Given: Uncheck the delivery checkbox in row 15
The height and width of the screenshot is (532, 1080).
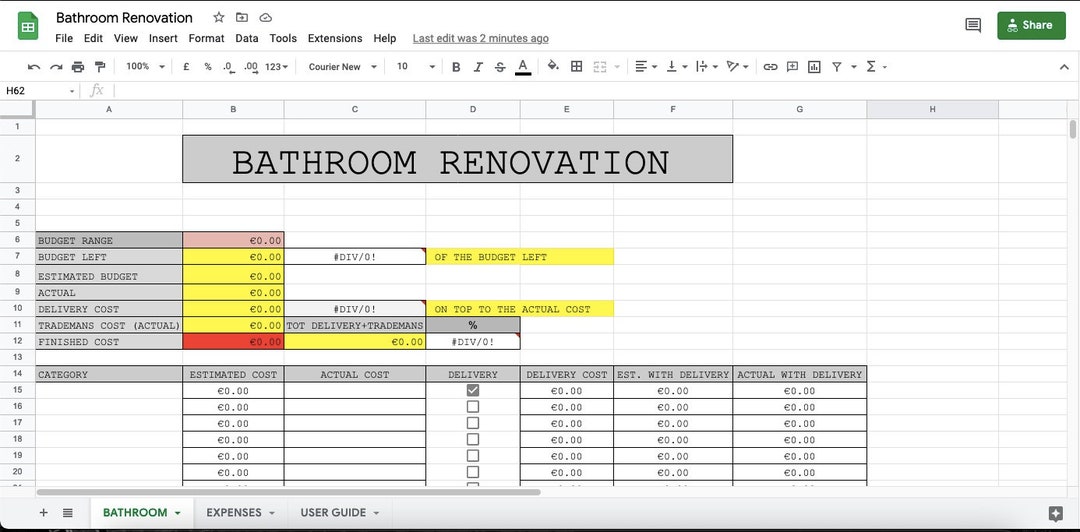Looking at the screenshot, I should coord(472,390).
